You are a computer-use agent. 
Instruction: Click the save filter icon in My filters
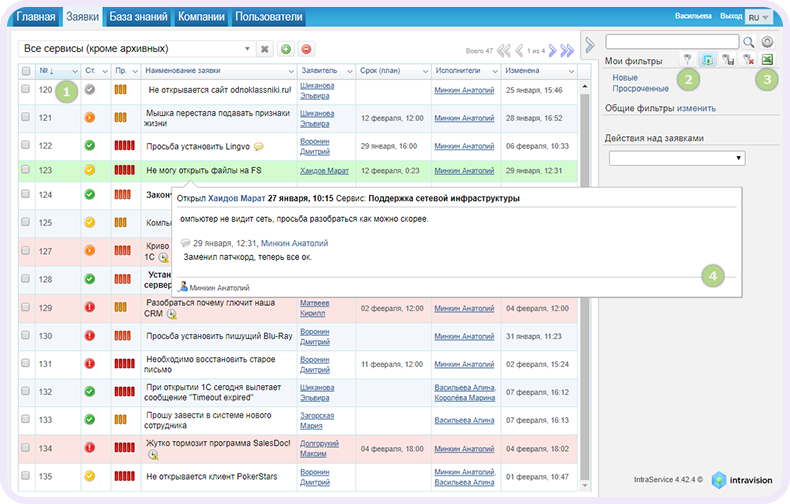click(707, 59)
